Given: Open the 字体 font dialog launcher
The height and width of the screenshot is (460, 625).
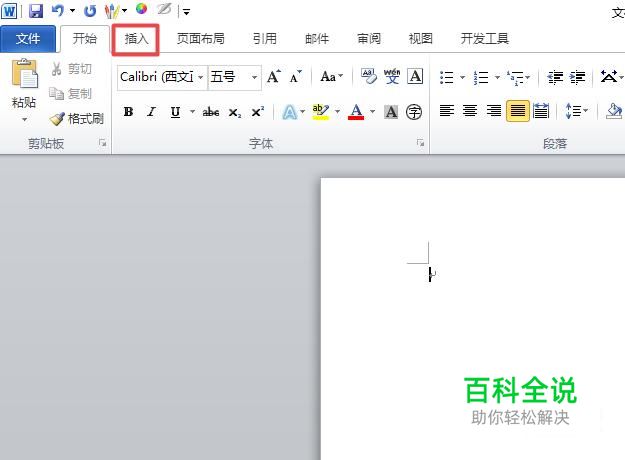Looking at the screenshot, I should (x=420, y=143).
